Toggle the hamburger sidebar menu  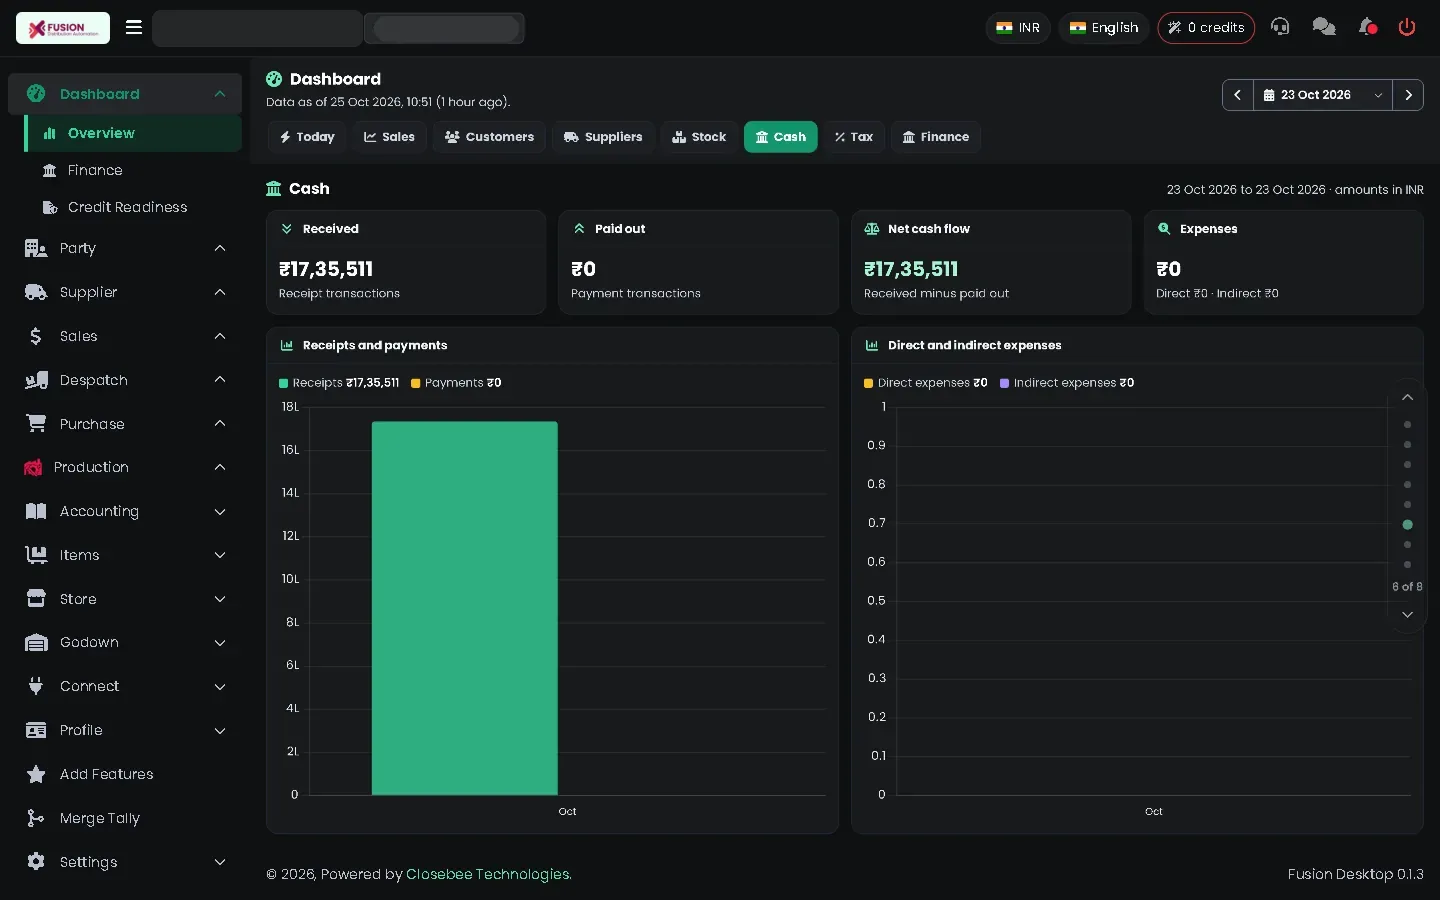coord(134,27)
